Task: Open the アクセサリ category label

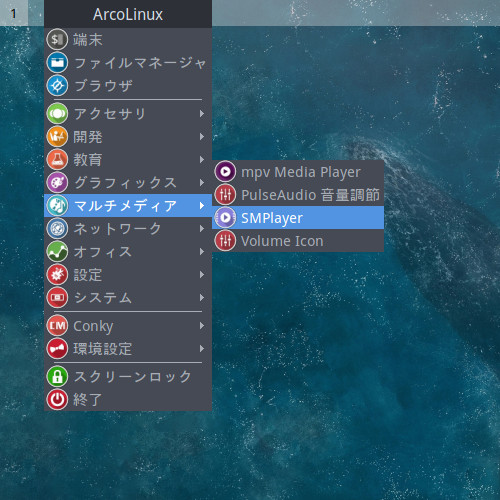Action: point(110,114)
